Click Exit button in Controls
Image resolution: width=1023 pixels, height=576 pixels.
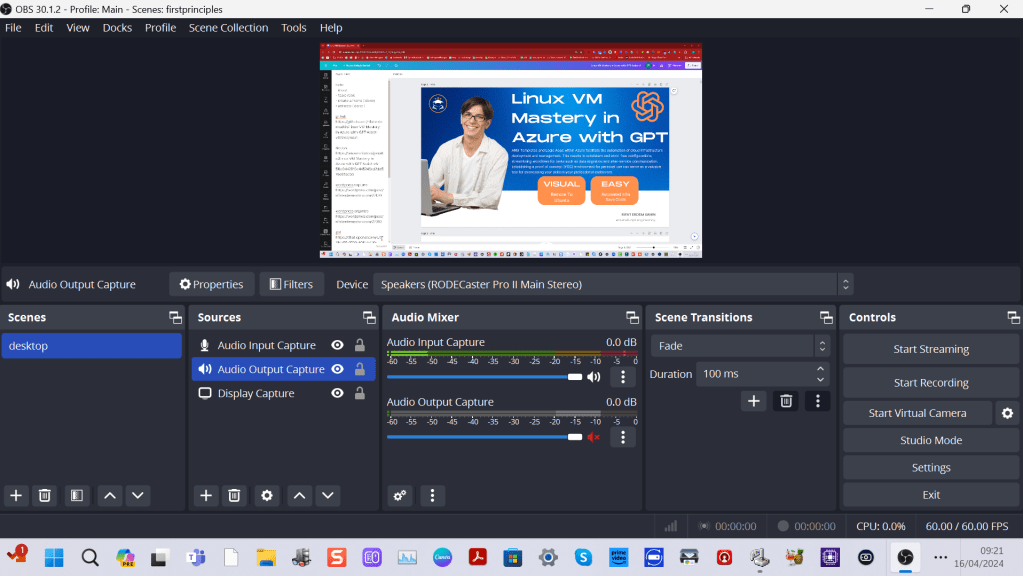(x=931, y=495)
